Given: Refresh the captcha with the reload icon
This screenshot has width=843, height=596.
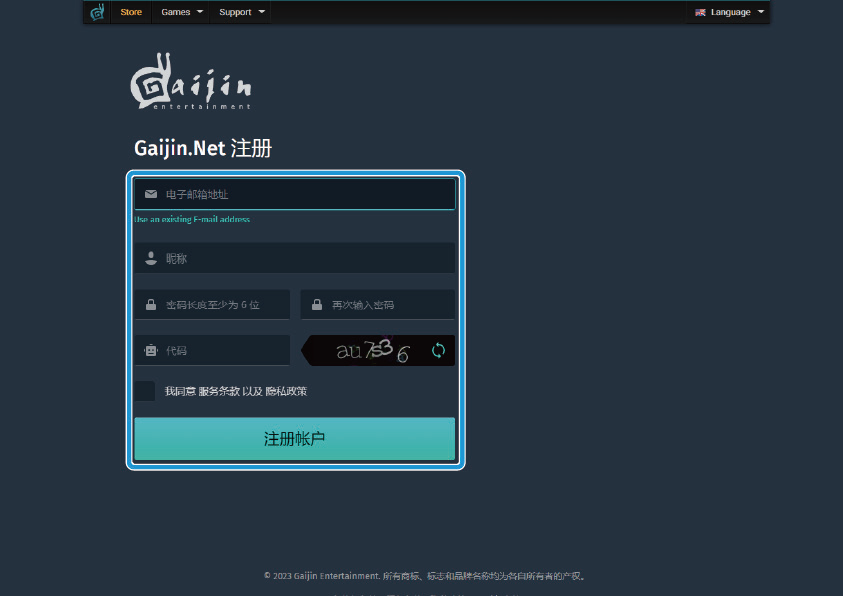Looking at the screenshot, I should click(x=438, y=350).
